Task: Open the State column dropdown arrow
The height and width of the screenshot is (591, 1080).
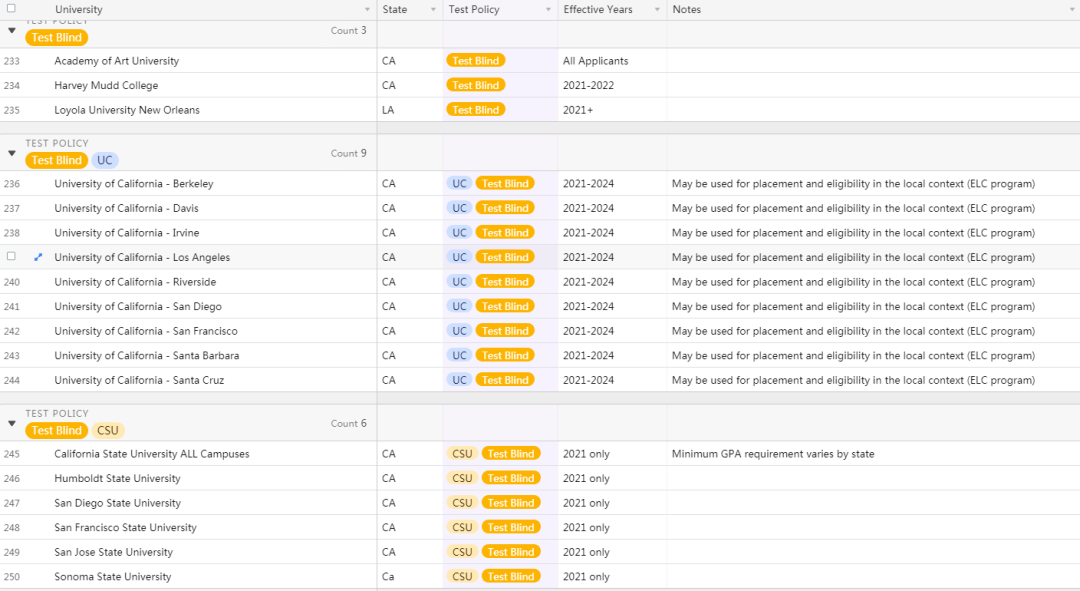Action: [x=433, y=10]
